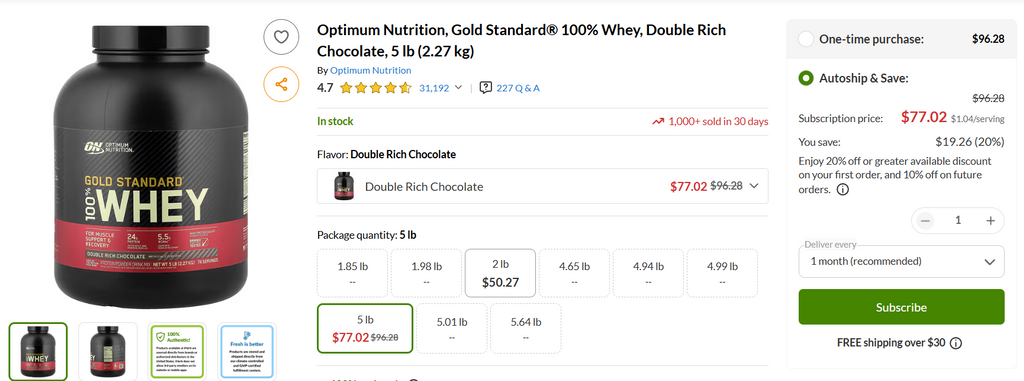
Task: Increase quantity with plus button
Action: pyautogui.click(x=990, y=221)
